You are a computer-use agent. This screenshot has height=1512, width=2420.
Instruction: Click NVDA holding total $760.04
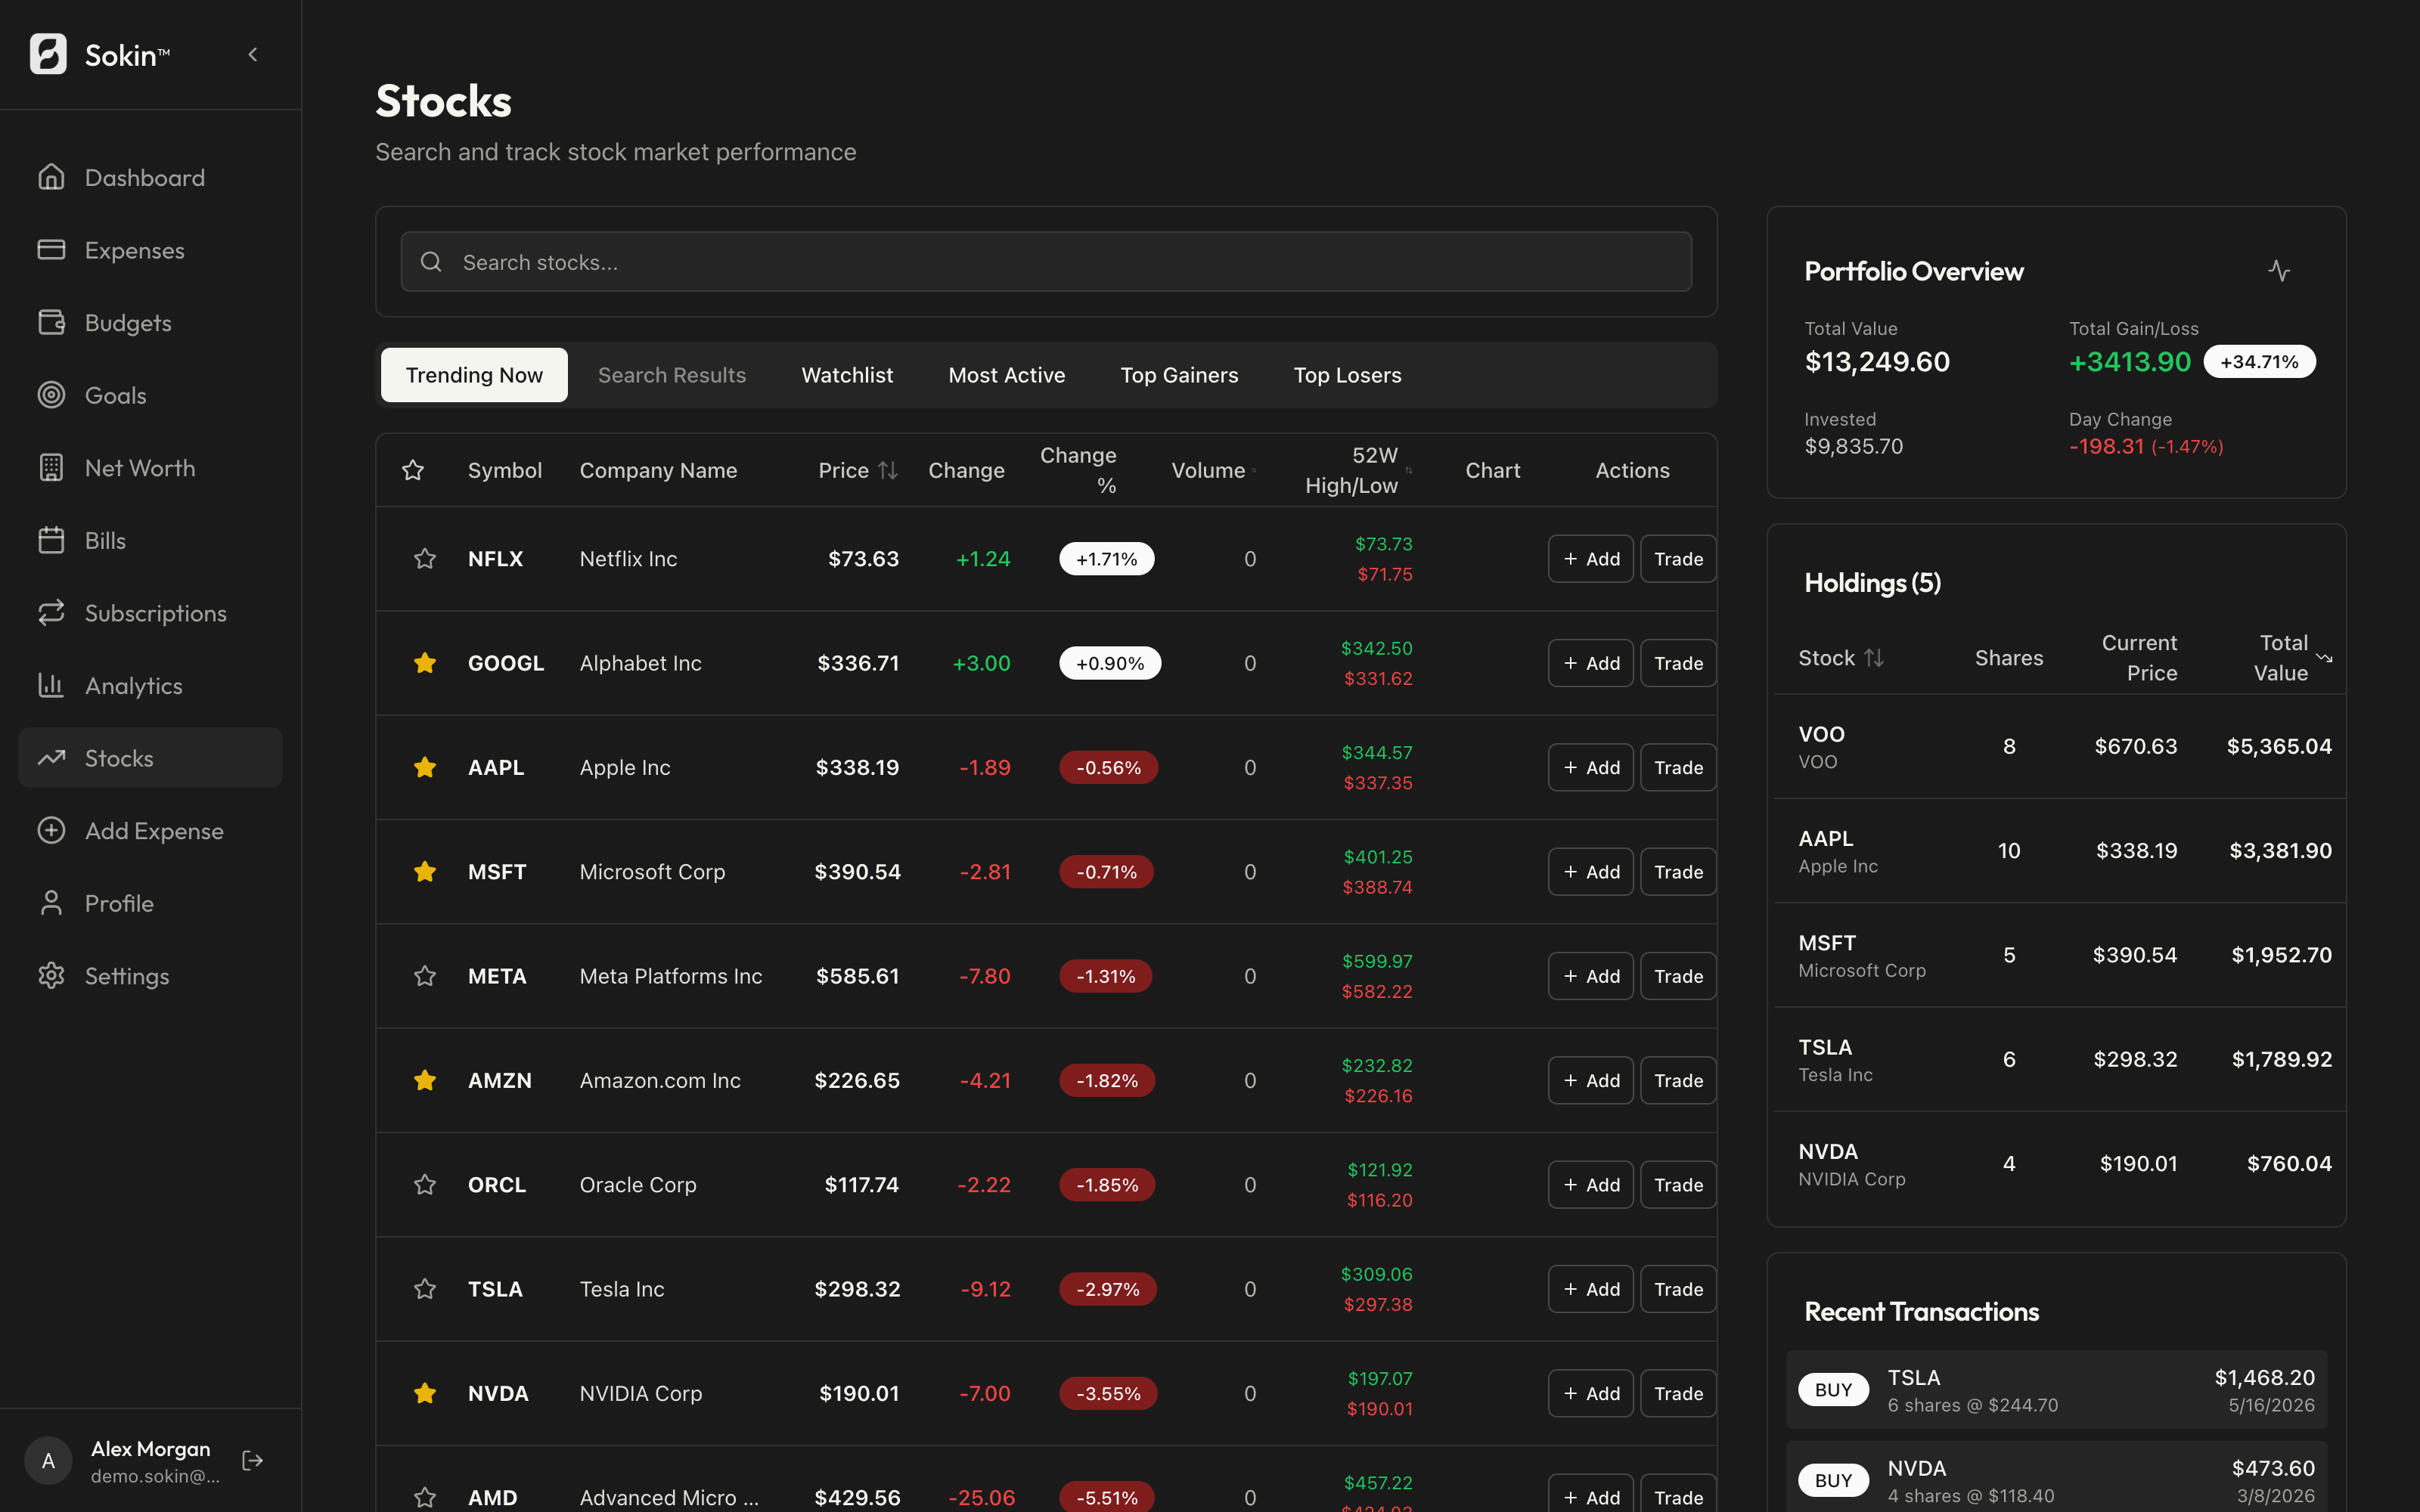[2289, 1164]
